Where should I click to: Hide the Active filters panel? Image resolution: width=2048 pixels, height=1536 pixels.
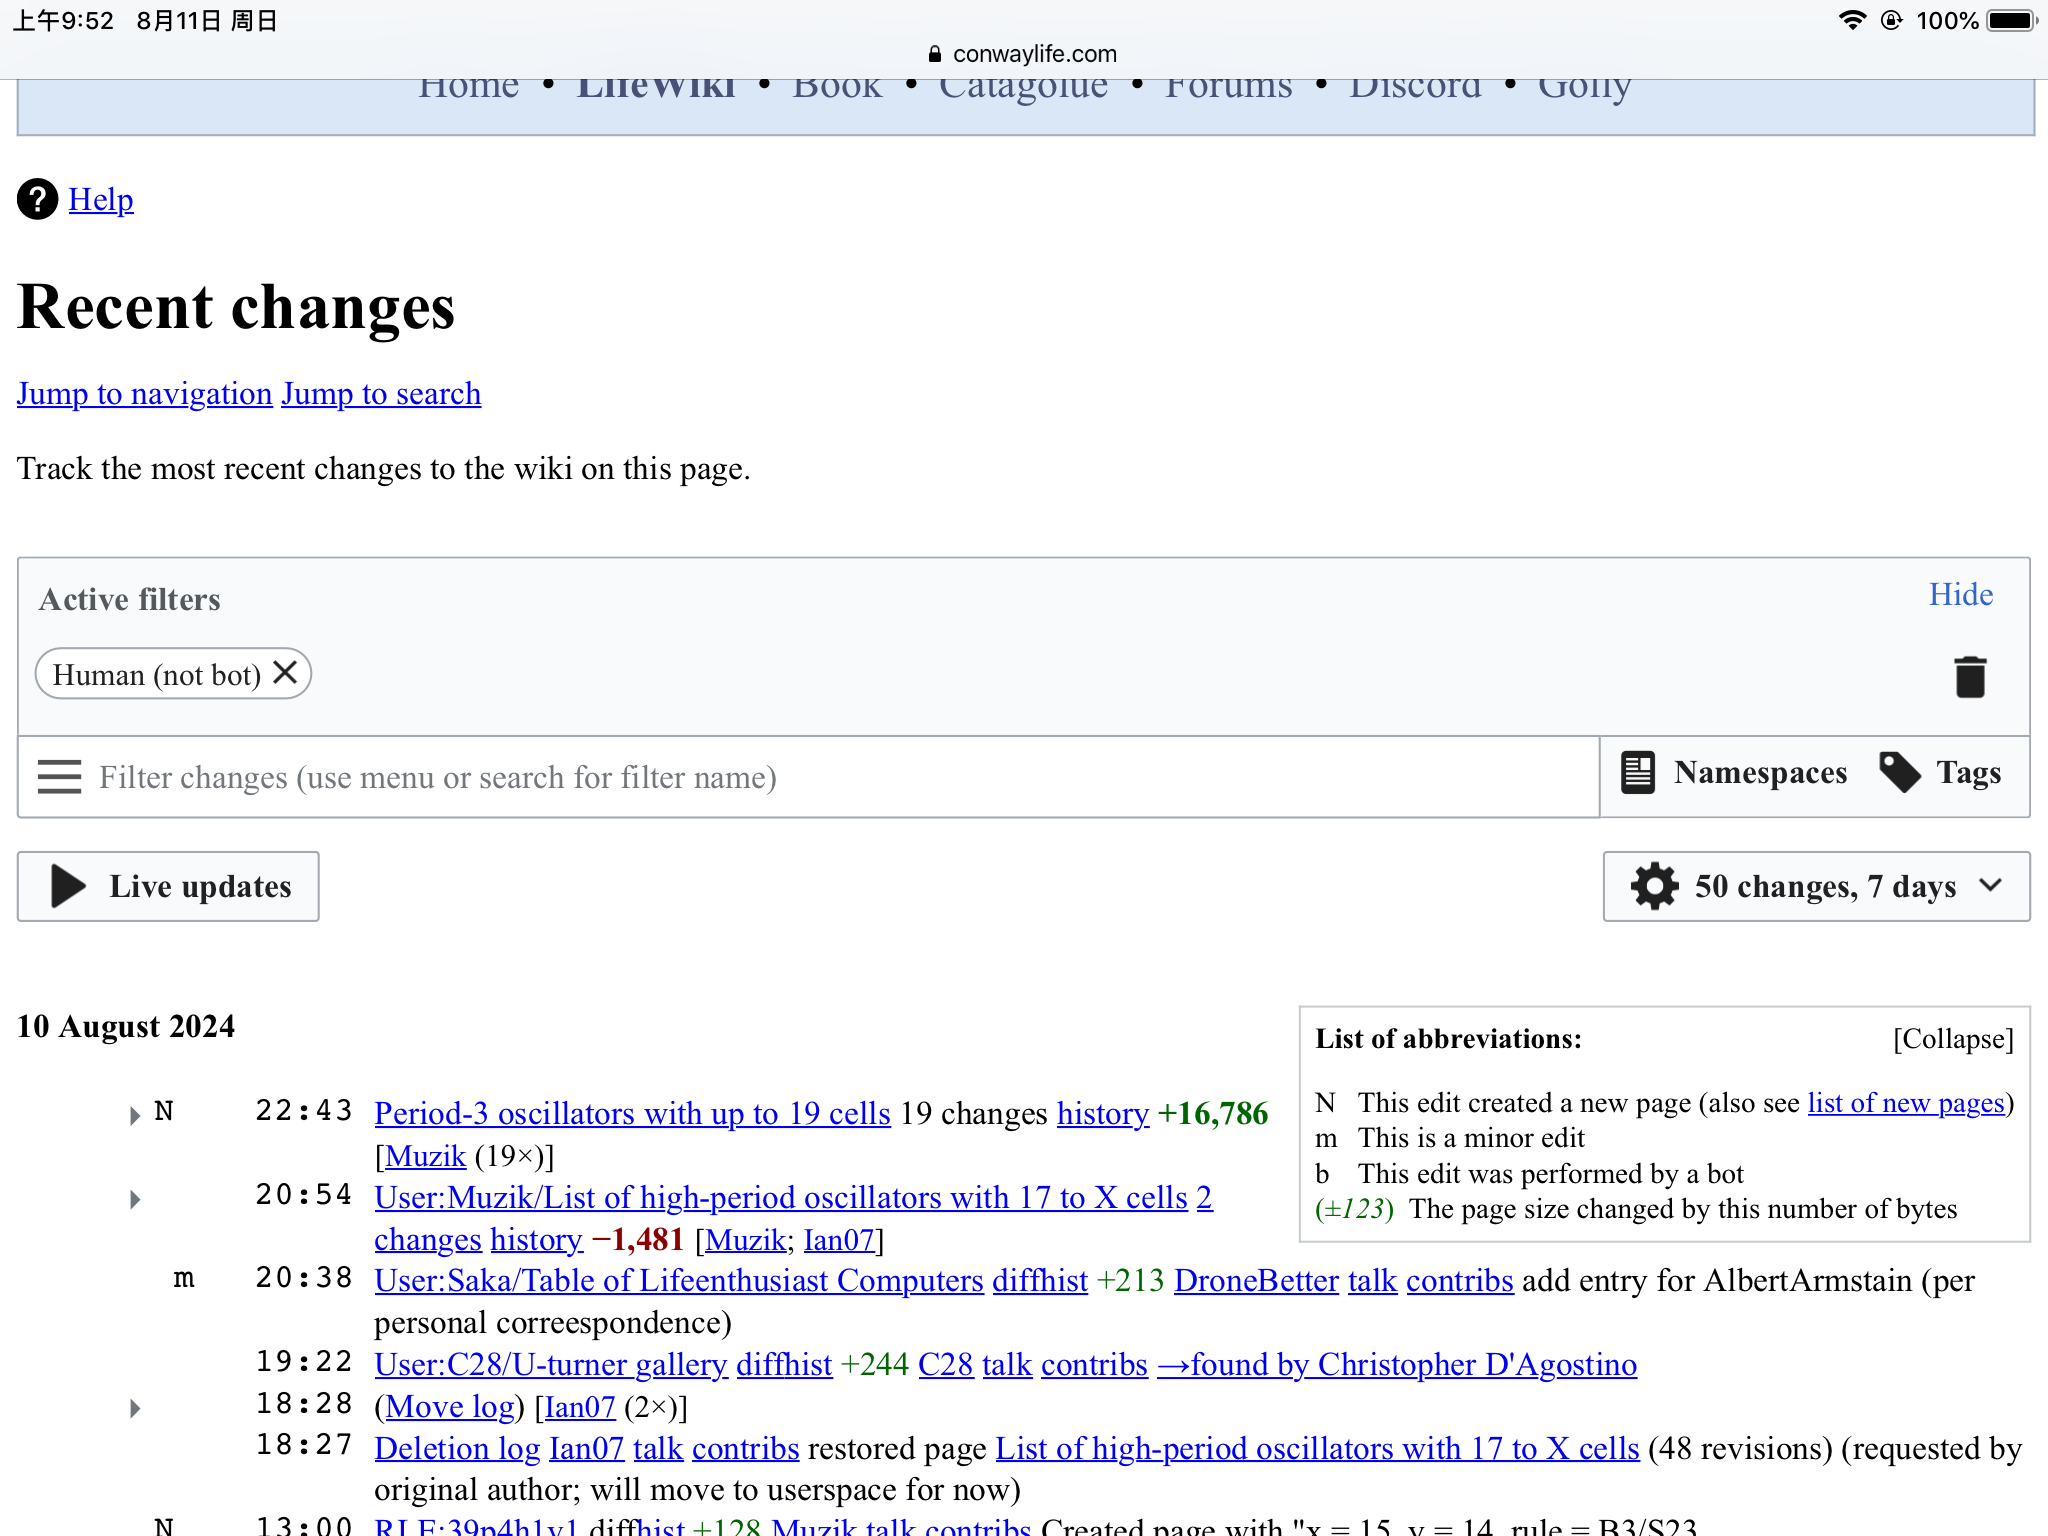click(x=1961, y=595)
